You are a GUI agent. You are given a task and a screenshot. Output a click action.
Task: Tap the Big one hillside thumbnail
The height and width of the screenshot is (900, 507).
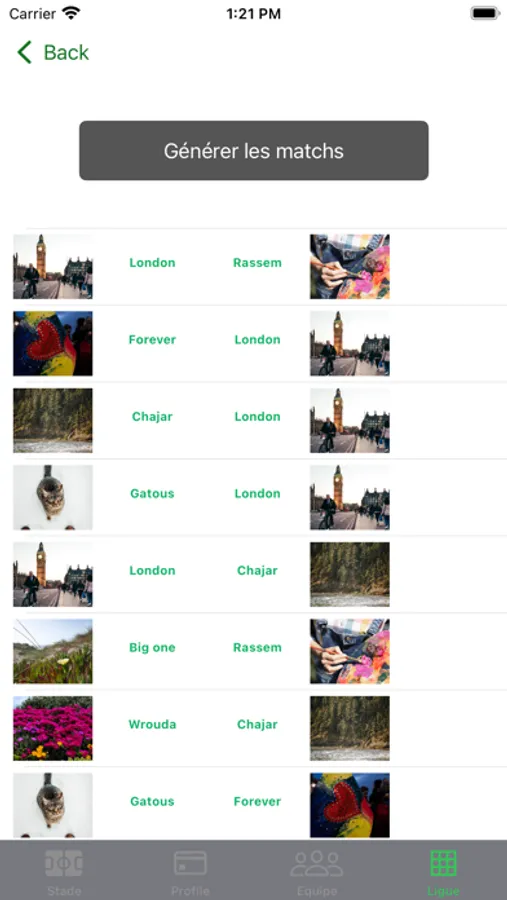(53, 651)
